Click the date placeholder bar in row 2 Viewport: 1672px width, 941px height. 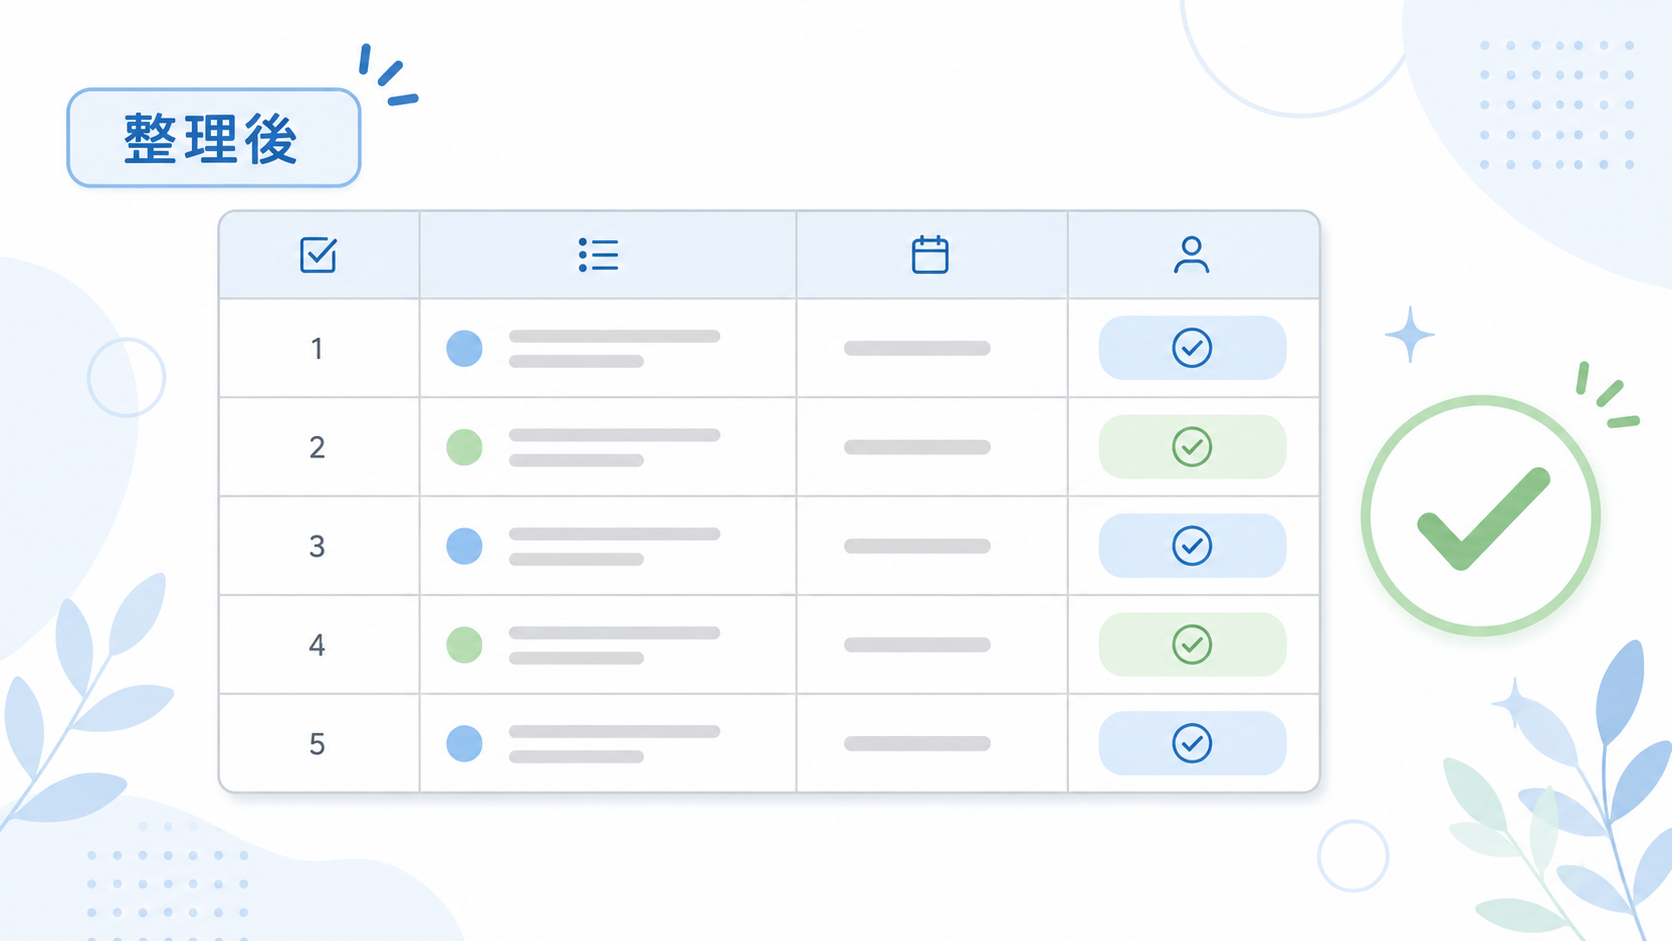pos(917,447)
